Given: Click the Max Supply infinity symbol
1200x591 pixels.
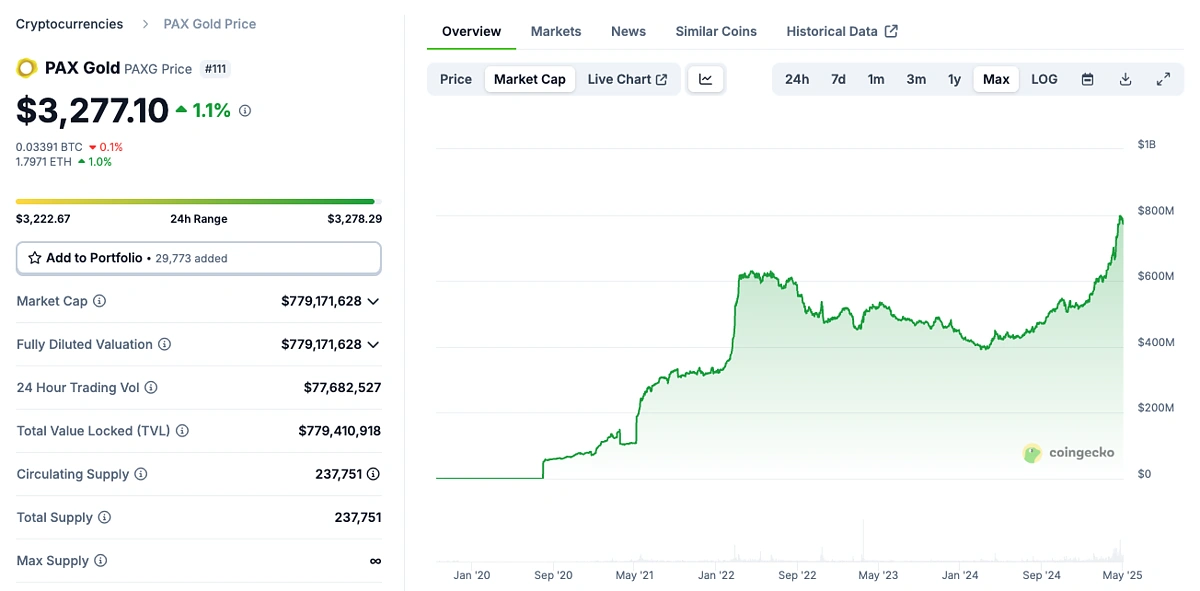Looking at the screenshot, I should [x=375, y=561].
